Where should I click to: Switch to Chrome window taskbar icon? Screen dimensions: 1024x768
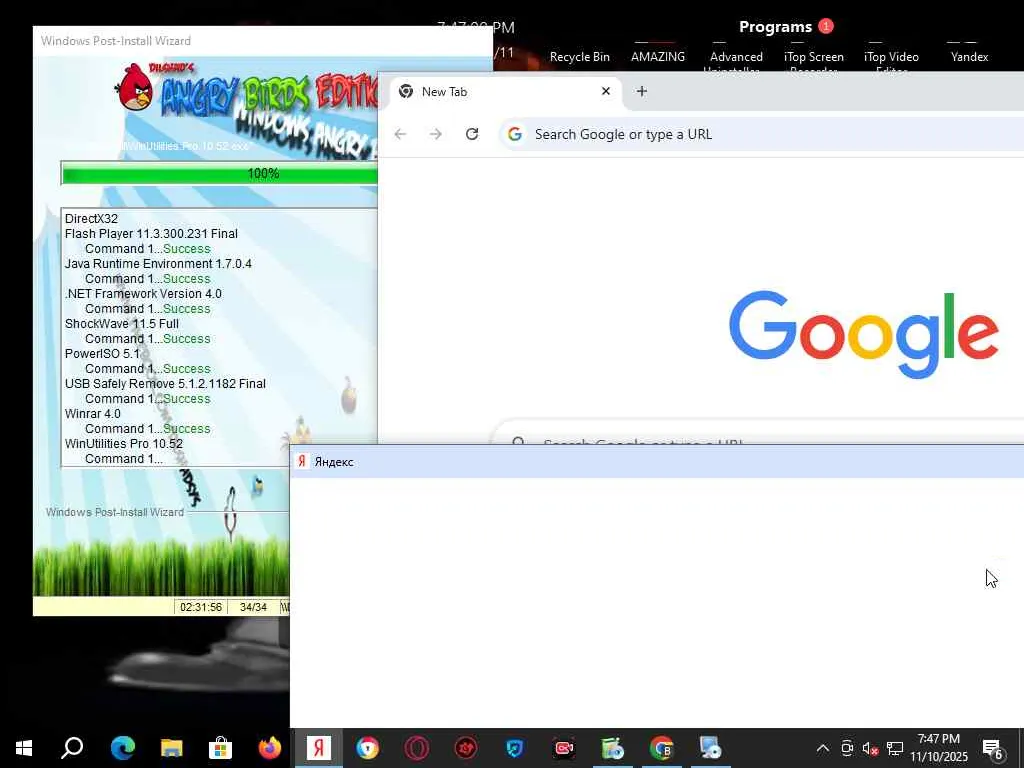662,748
